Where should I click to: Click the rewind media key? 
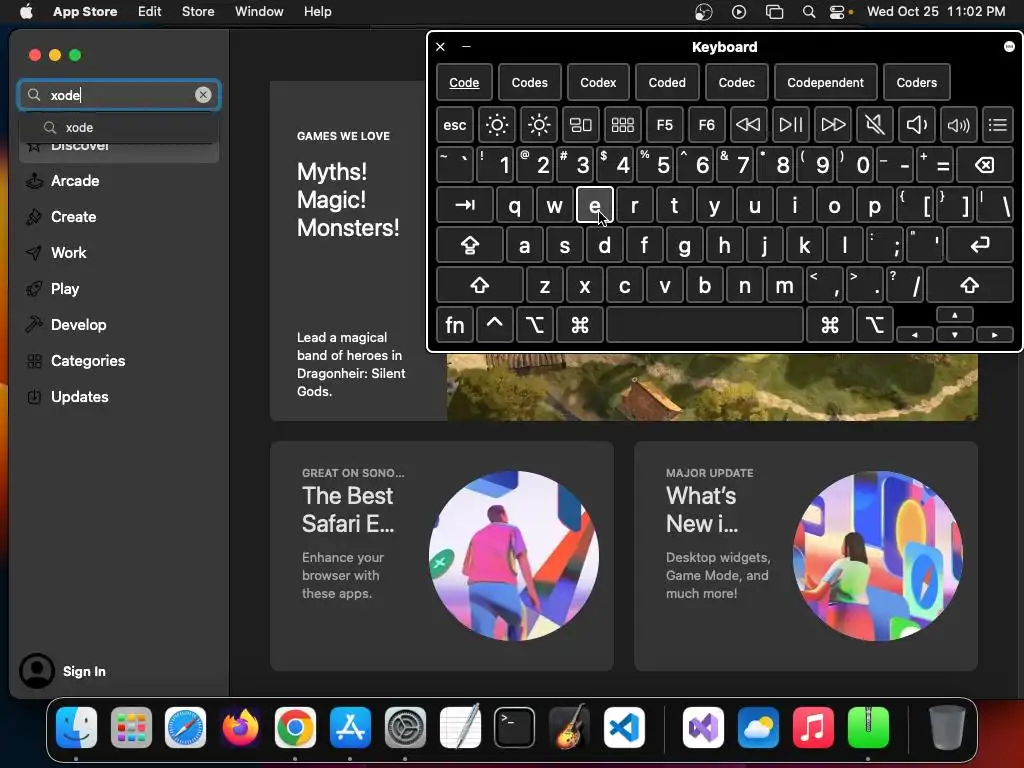[x=748, y=125]
